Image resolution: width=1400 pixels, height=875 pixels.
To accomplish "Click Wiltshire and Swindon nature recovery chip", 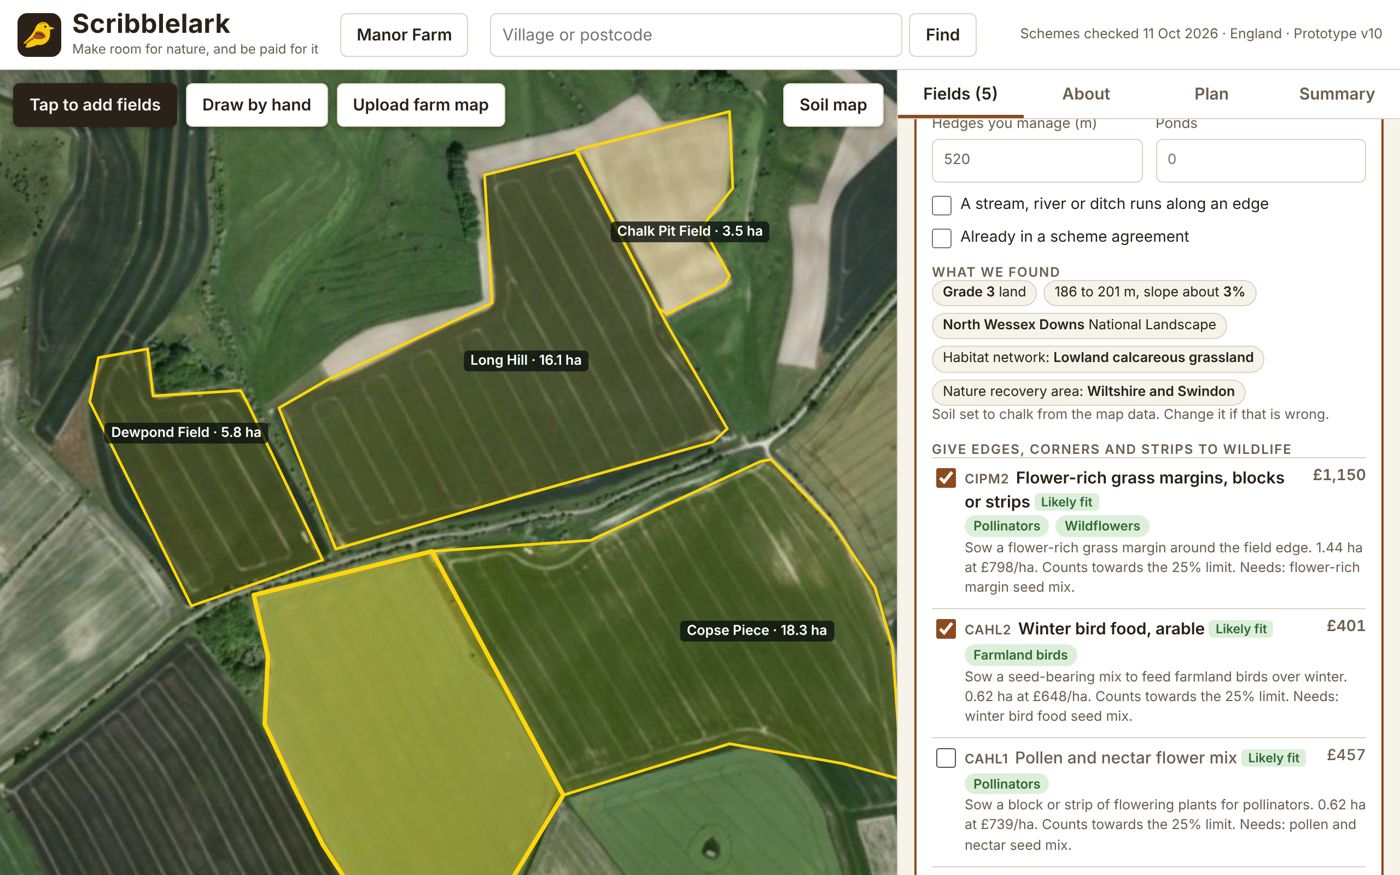I will tap(1089, 392).
